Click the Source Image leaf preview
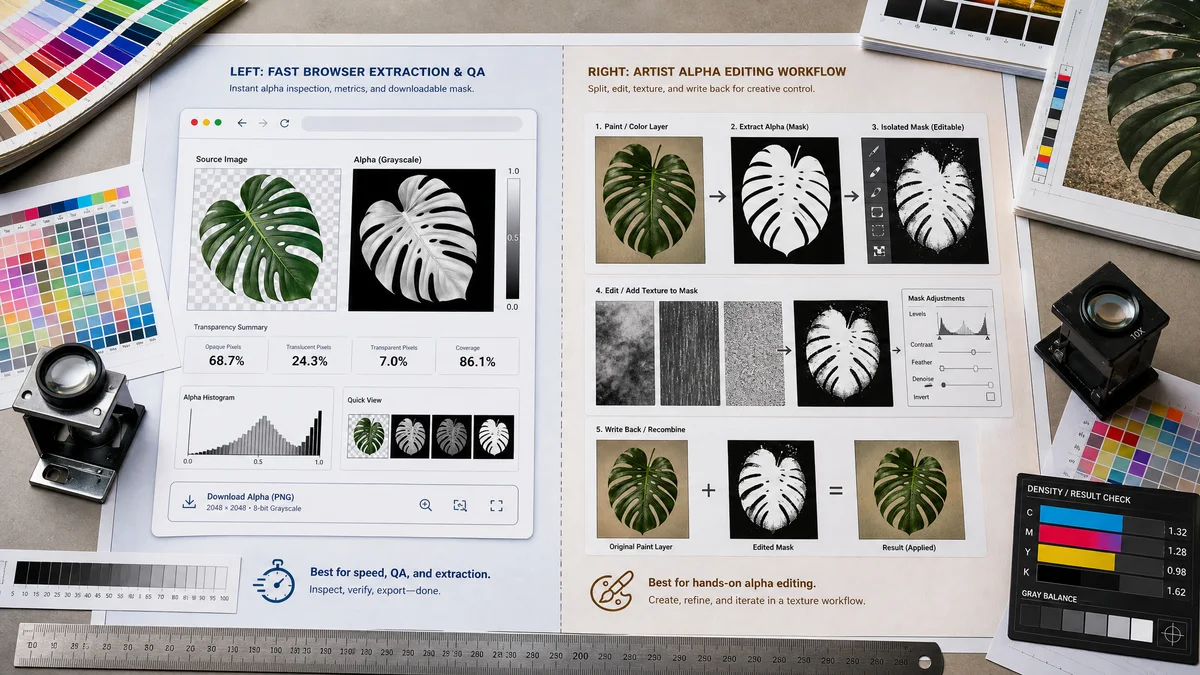The height and width of the screenshot is (675, 1200). click(266, 239)
